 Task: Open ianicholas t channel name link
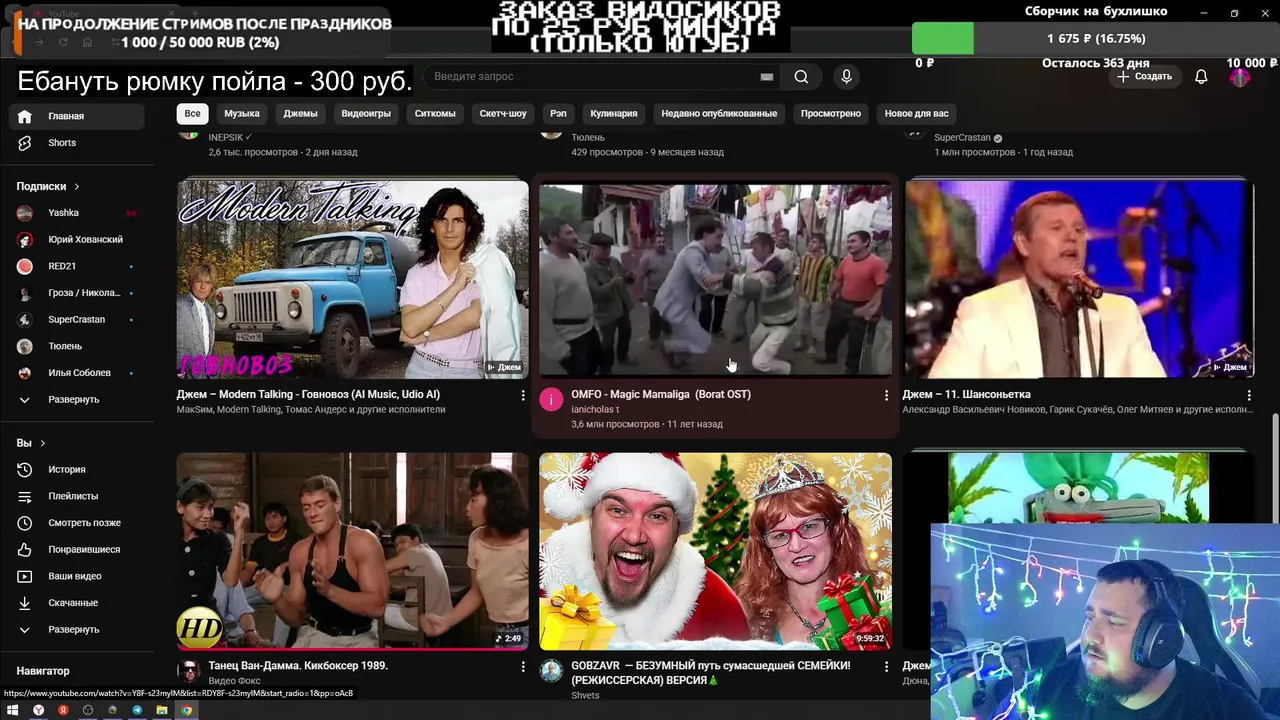[595, 410]
